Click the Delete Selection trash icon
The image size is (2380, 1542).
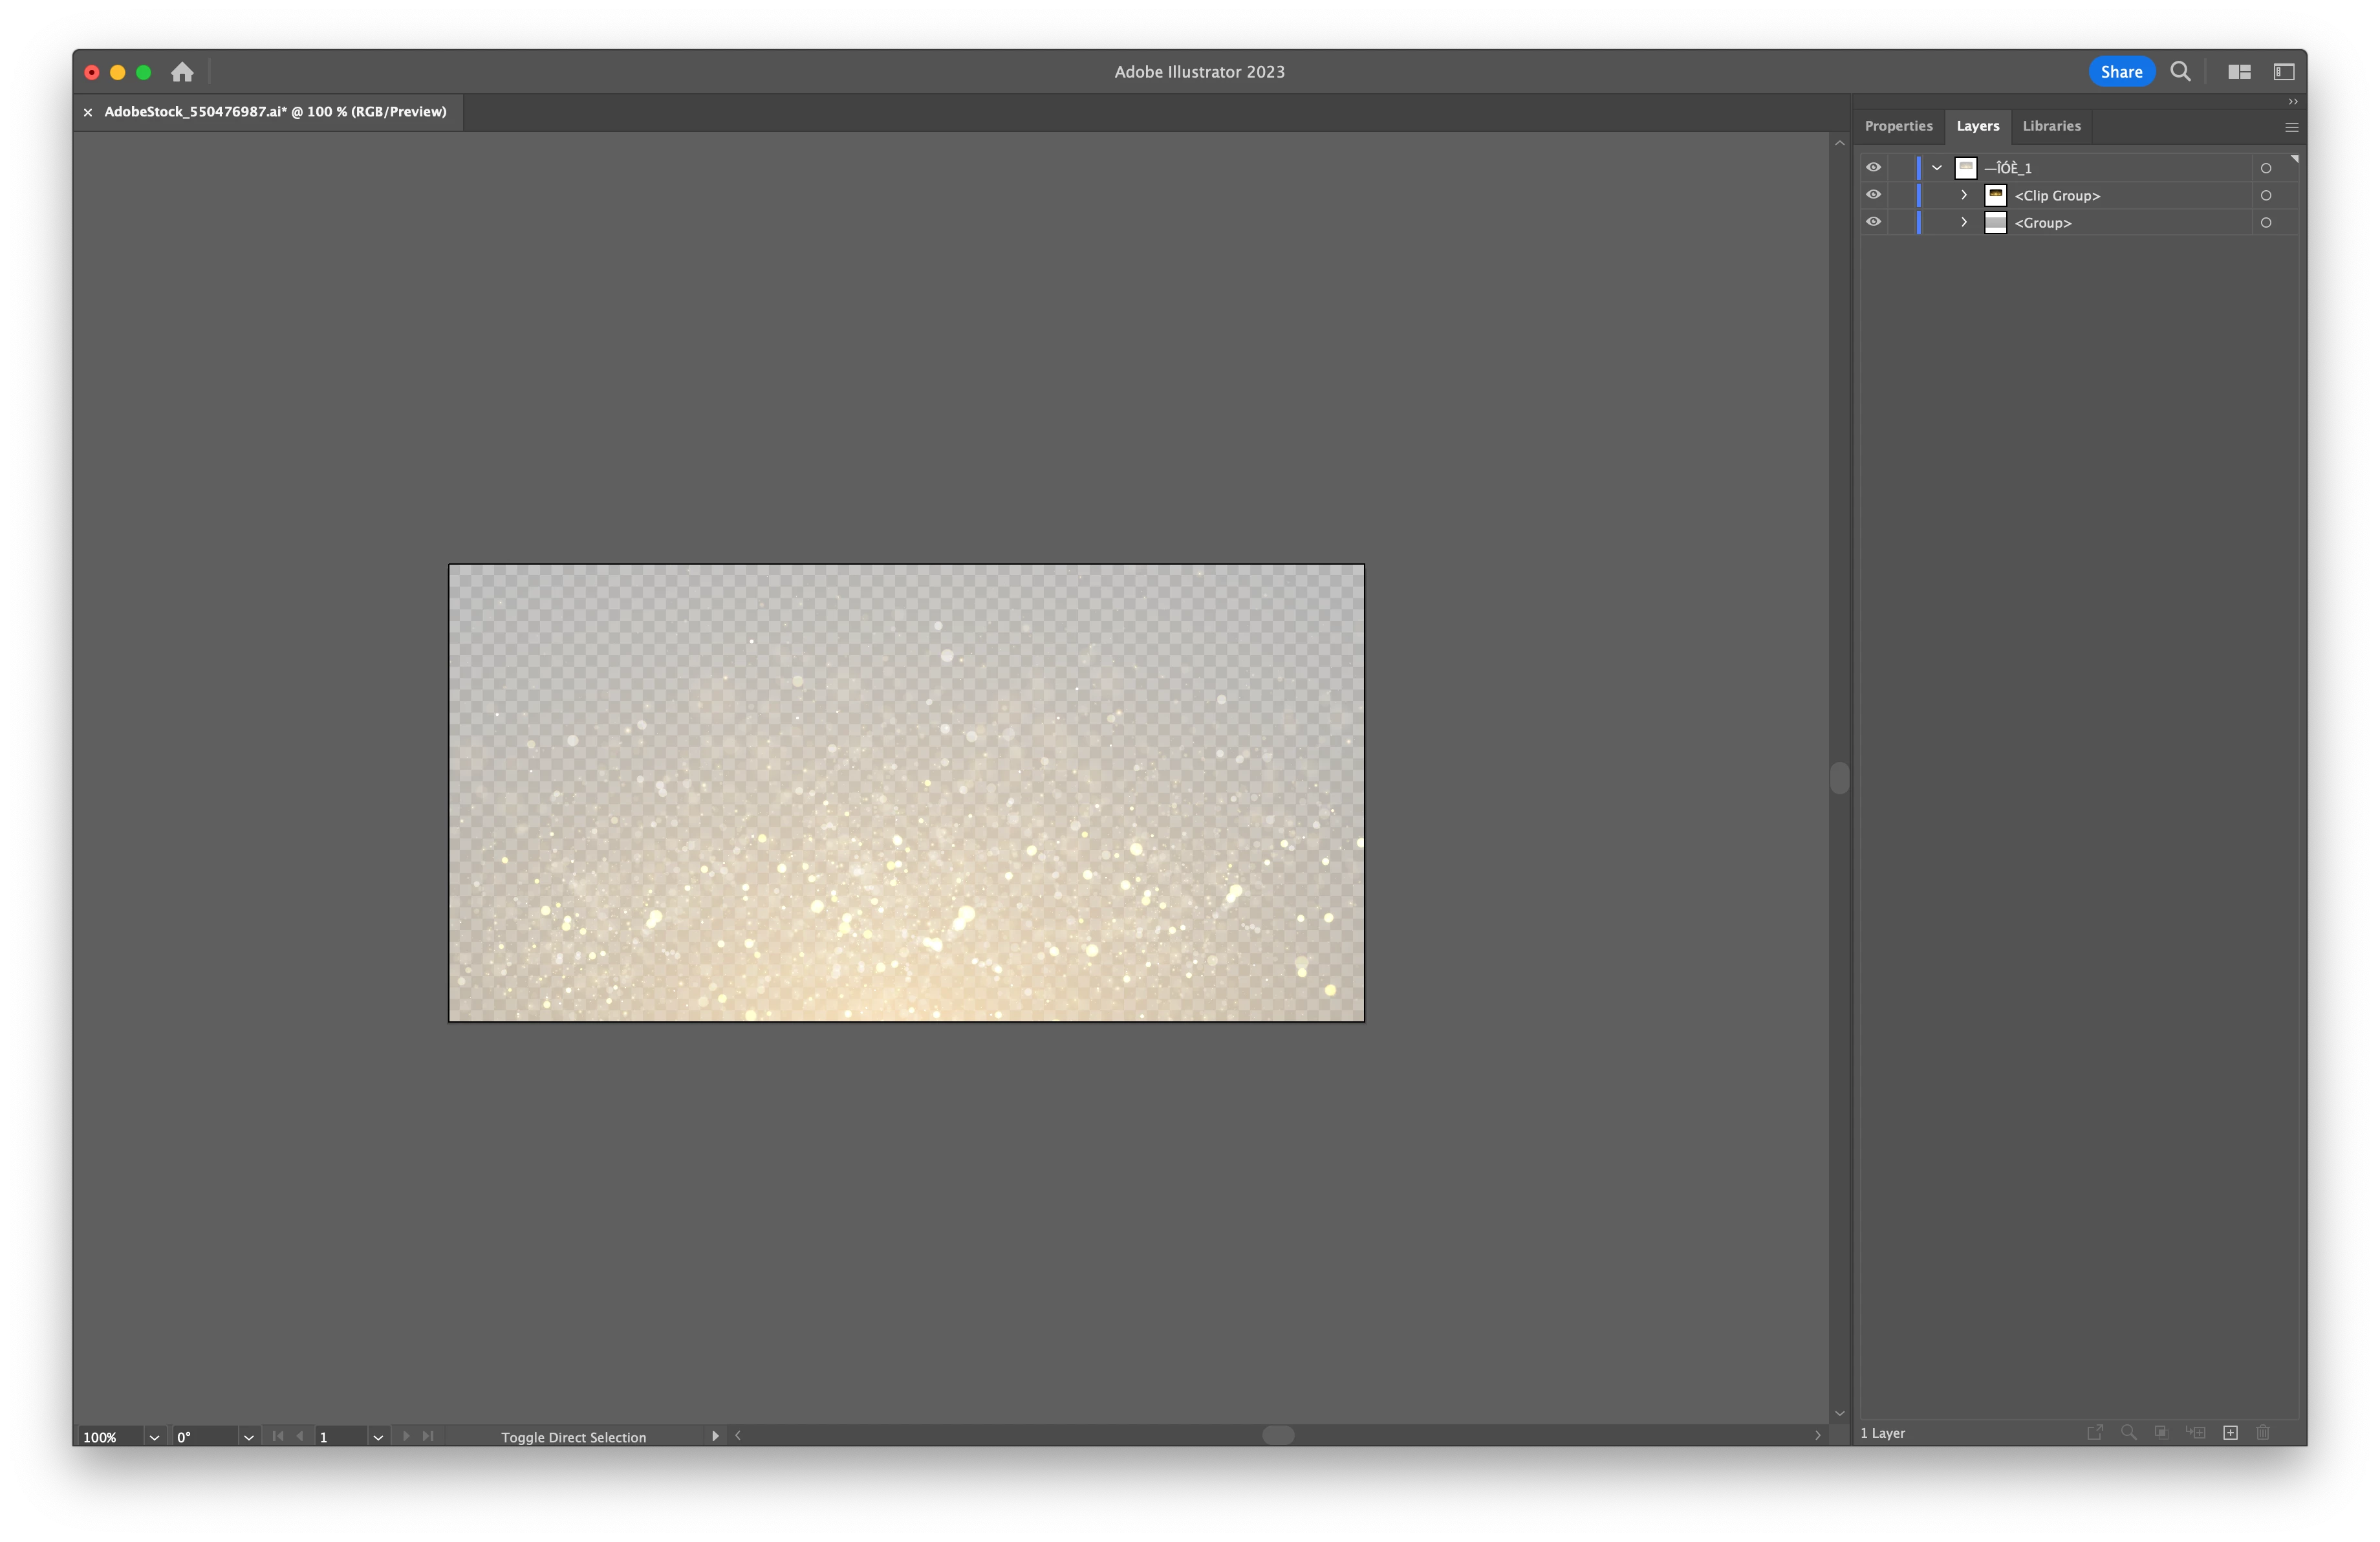pyautogui.click(x=2263, y=1433)
